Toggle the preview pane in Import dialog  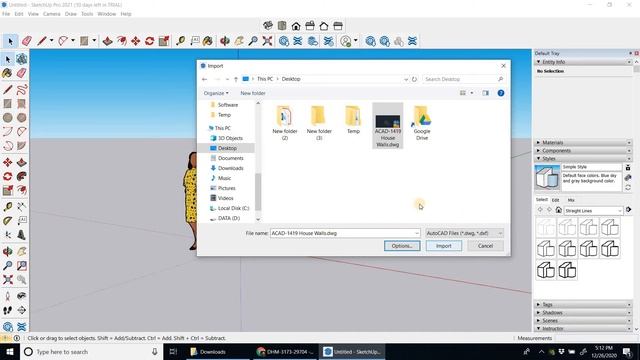tap(485, 93)
